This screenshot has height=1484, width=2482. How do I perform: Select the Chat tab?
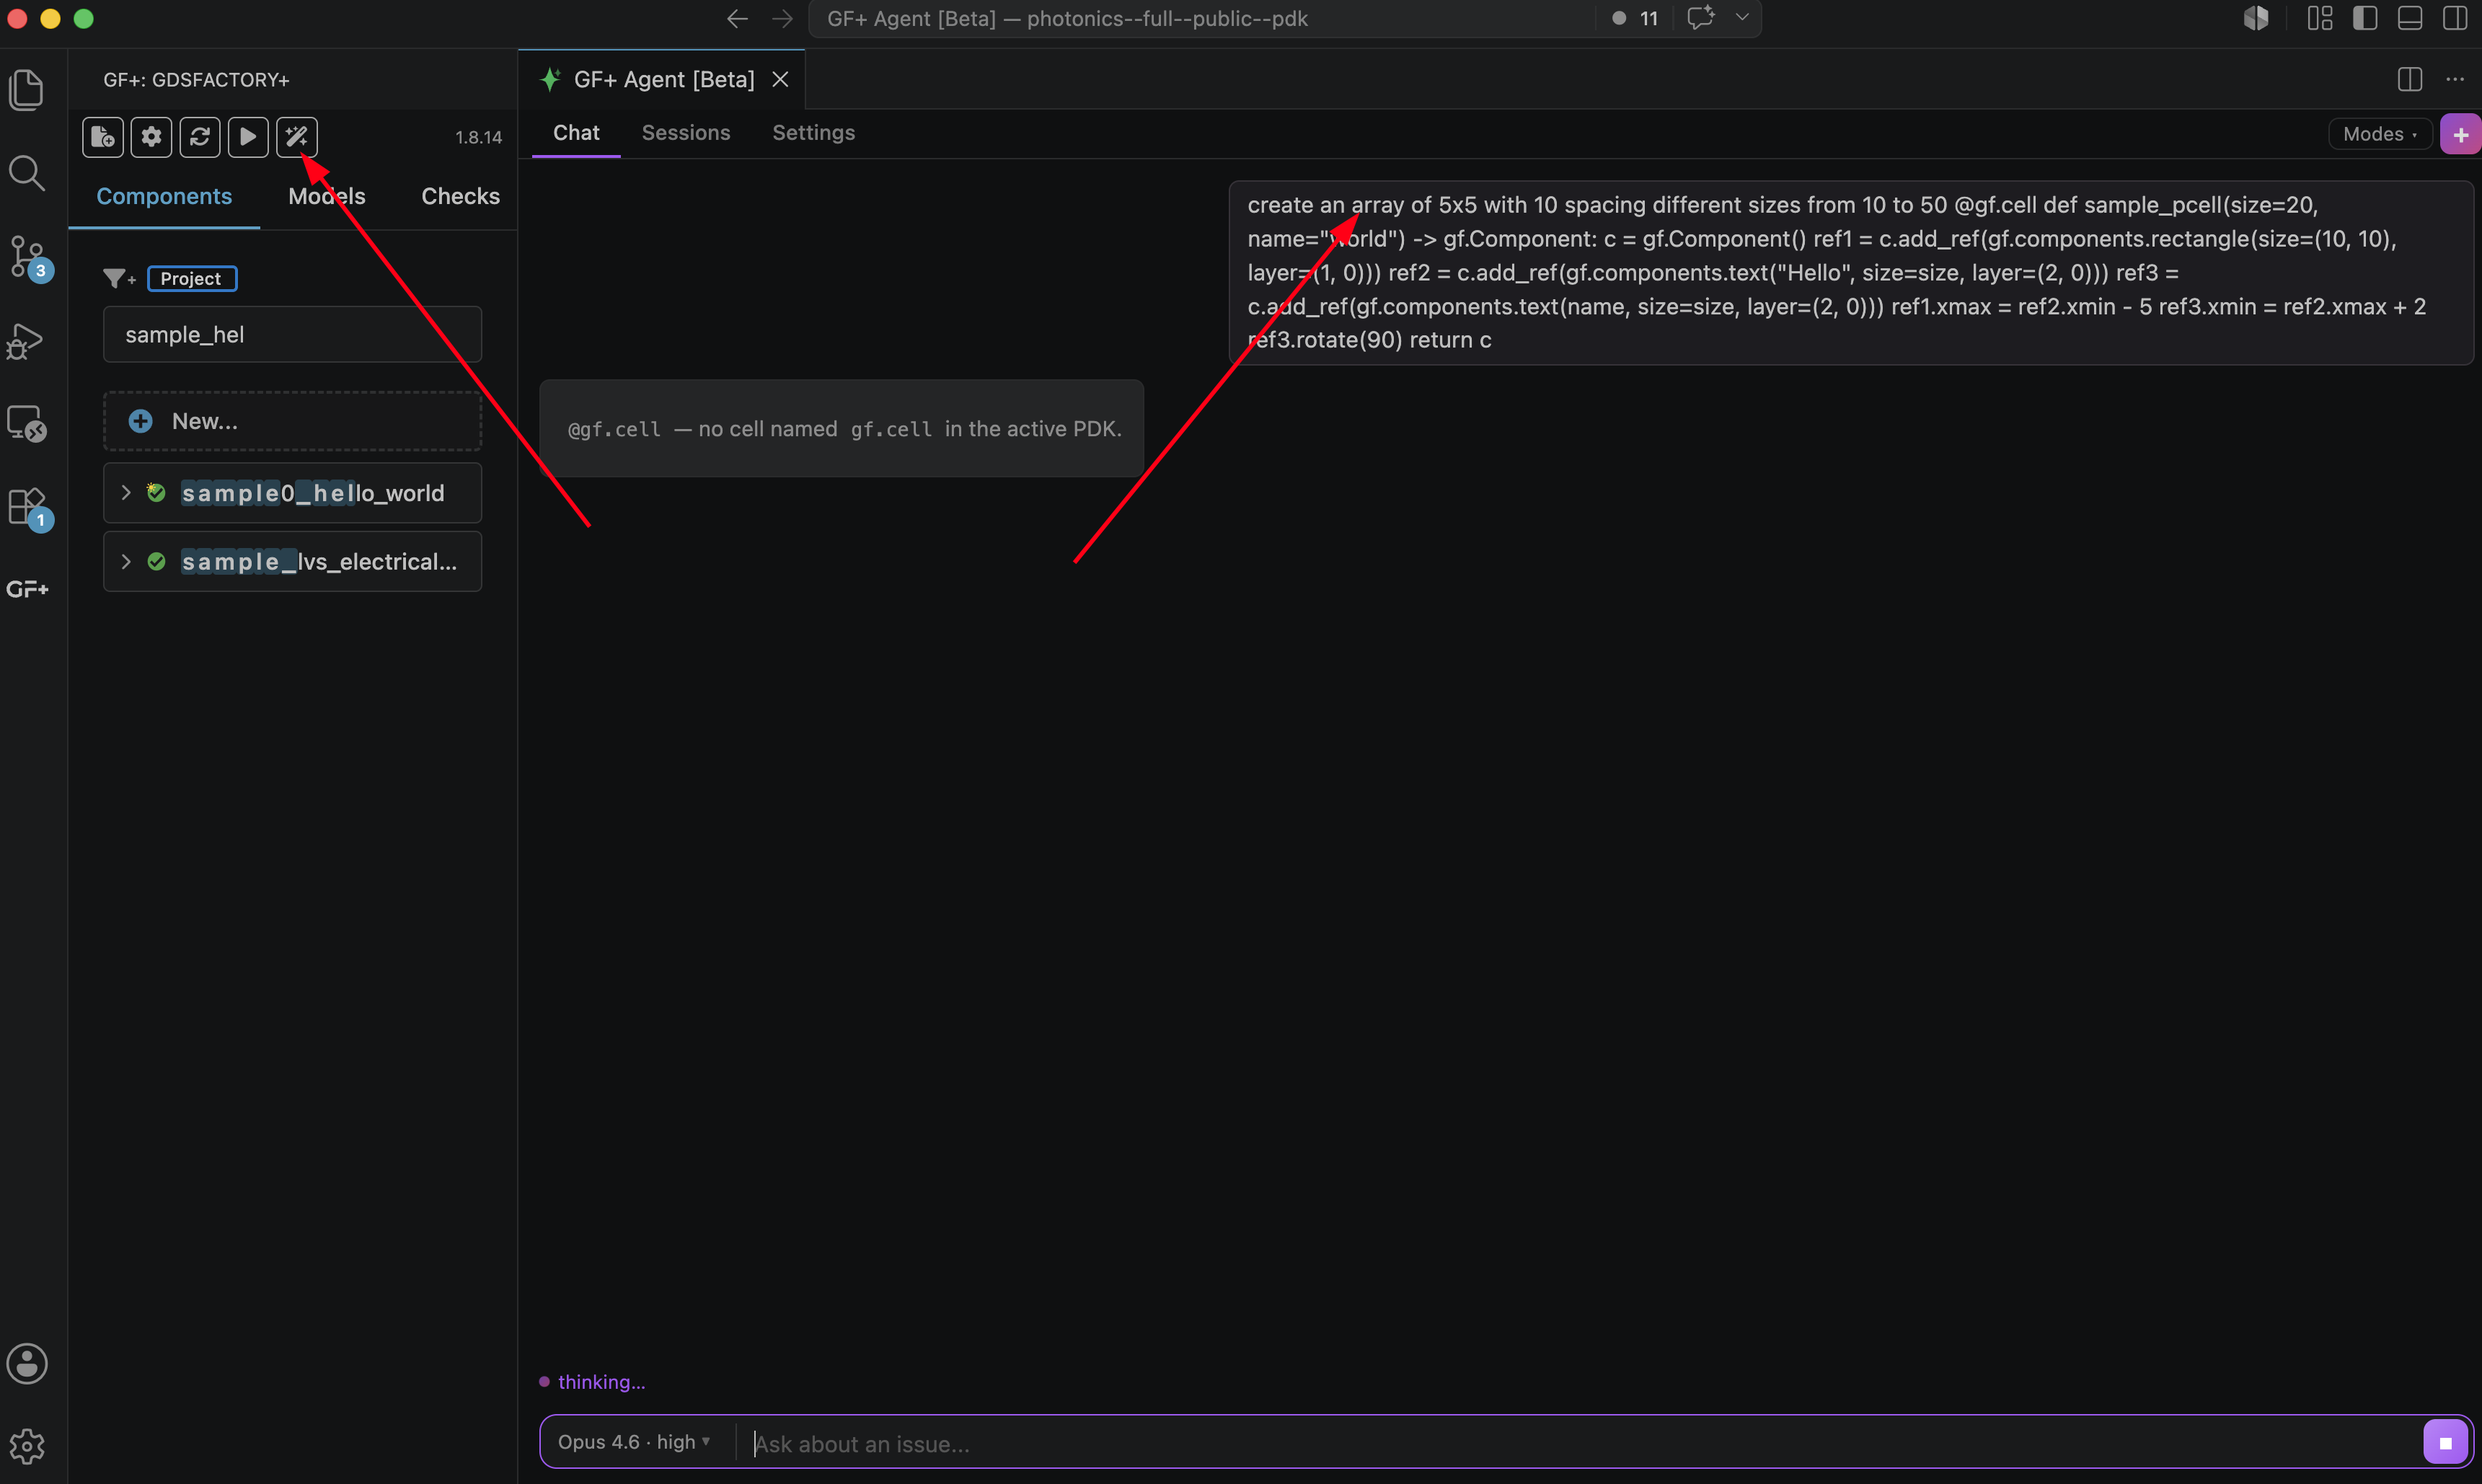tap(576, 133)
